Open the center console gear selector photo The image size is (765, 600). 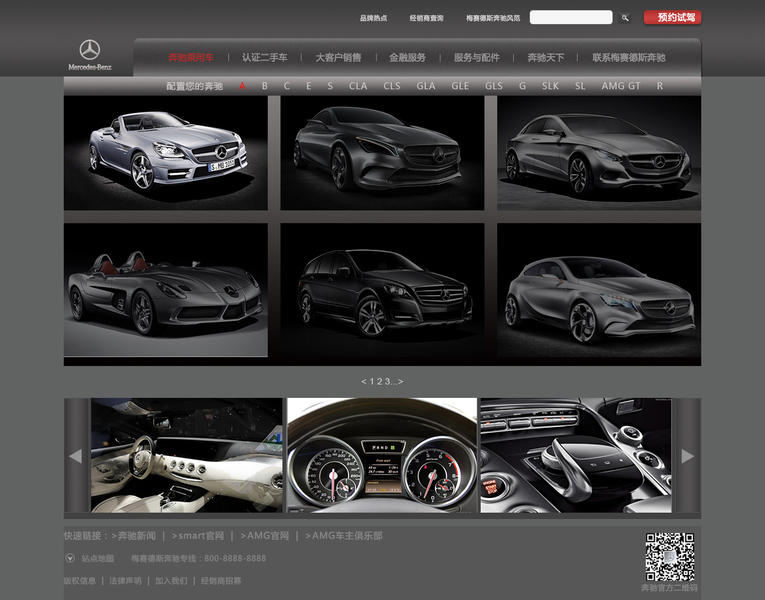(x=576, y=455)
